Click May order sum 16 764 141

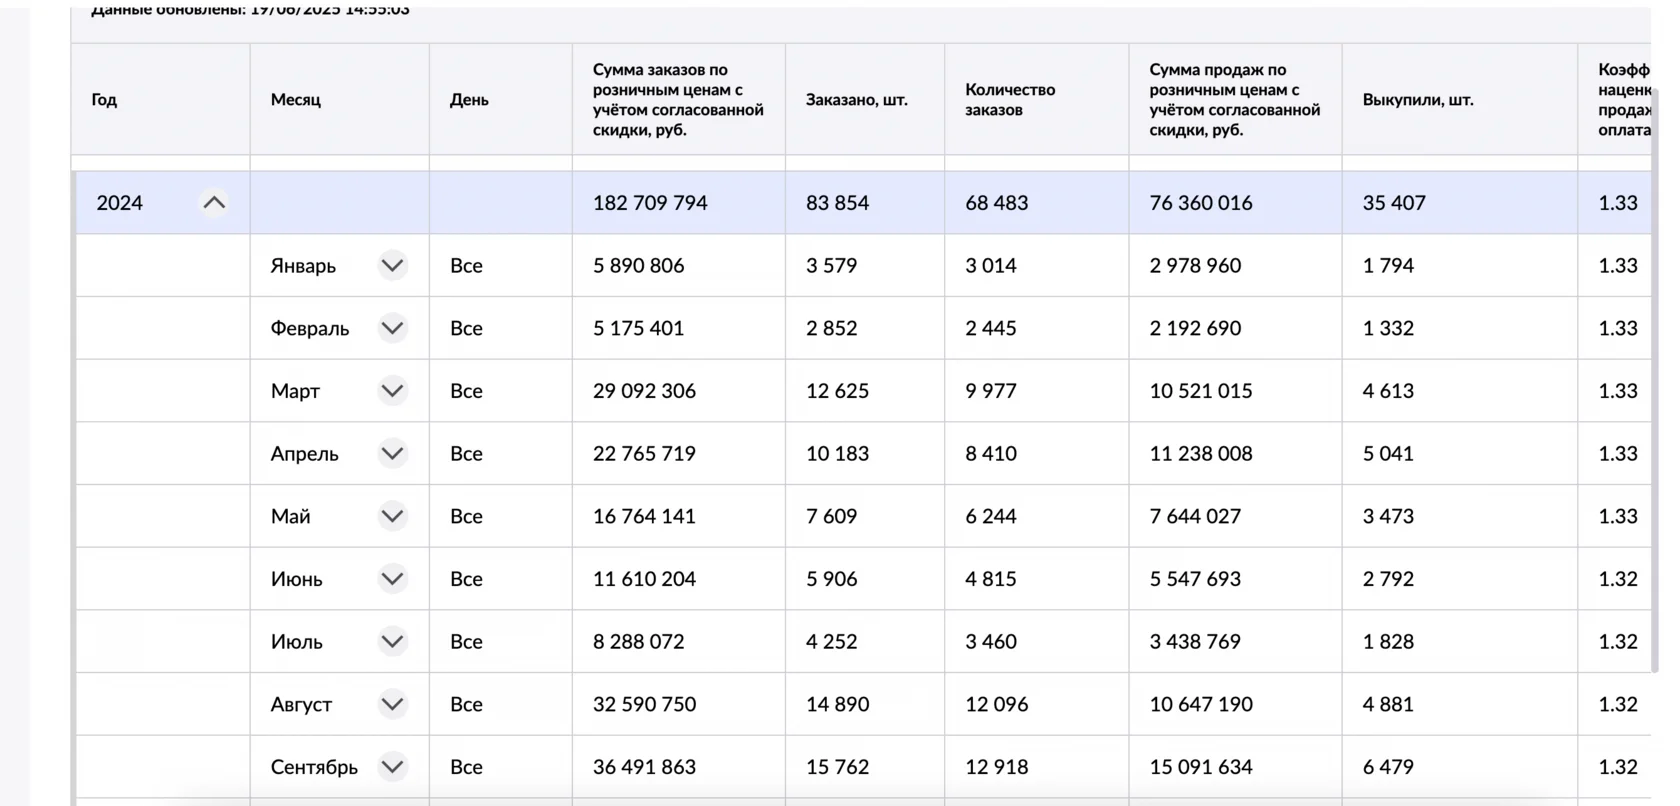(644, 516)
